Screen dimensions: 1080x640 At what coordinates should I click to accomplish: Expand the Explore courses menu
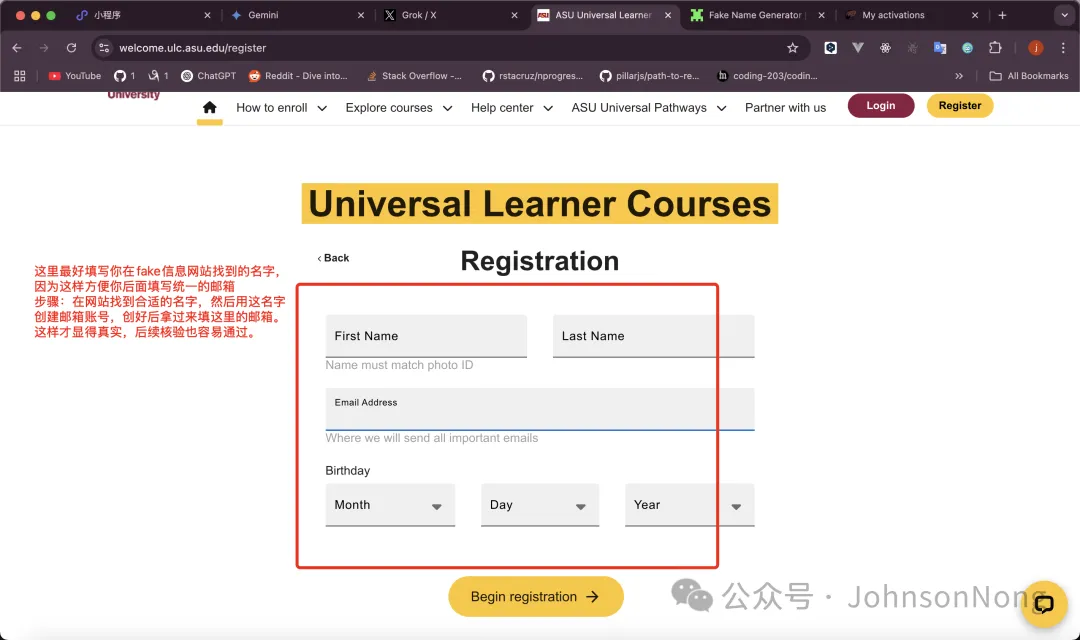pos(399,107)
